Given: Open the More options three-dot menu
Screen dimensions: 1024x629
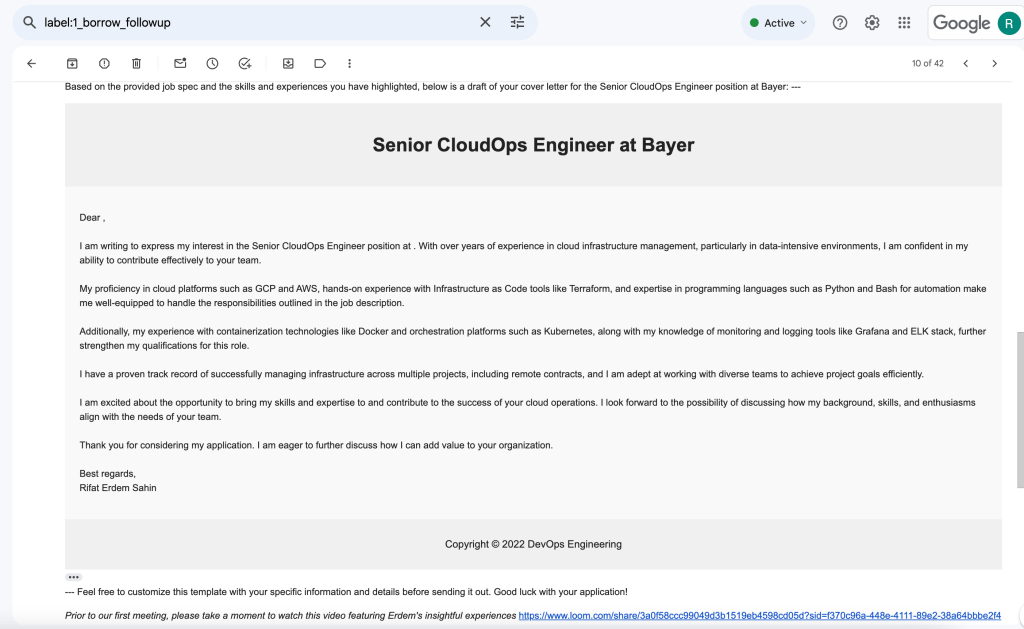Looking at the screenshot, I should coord(349,63).
